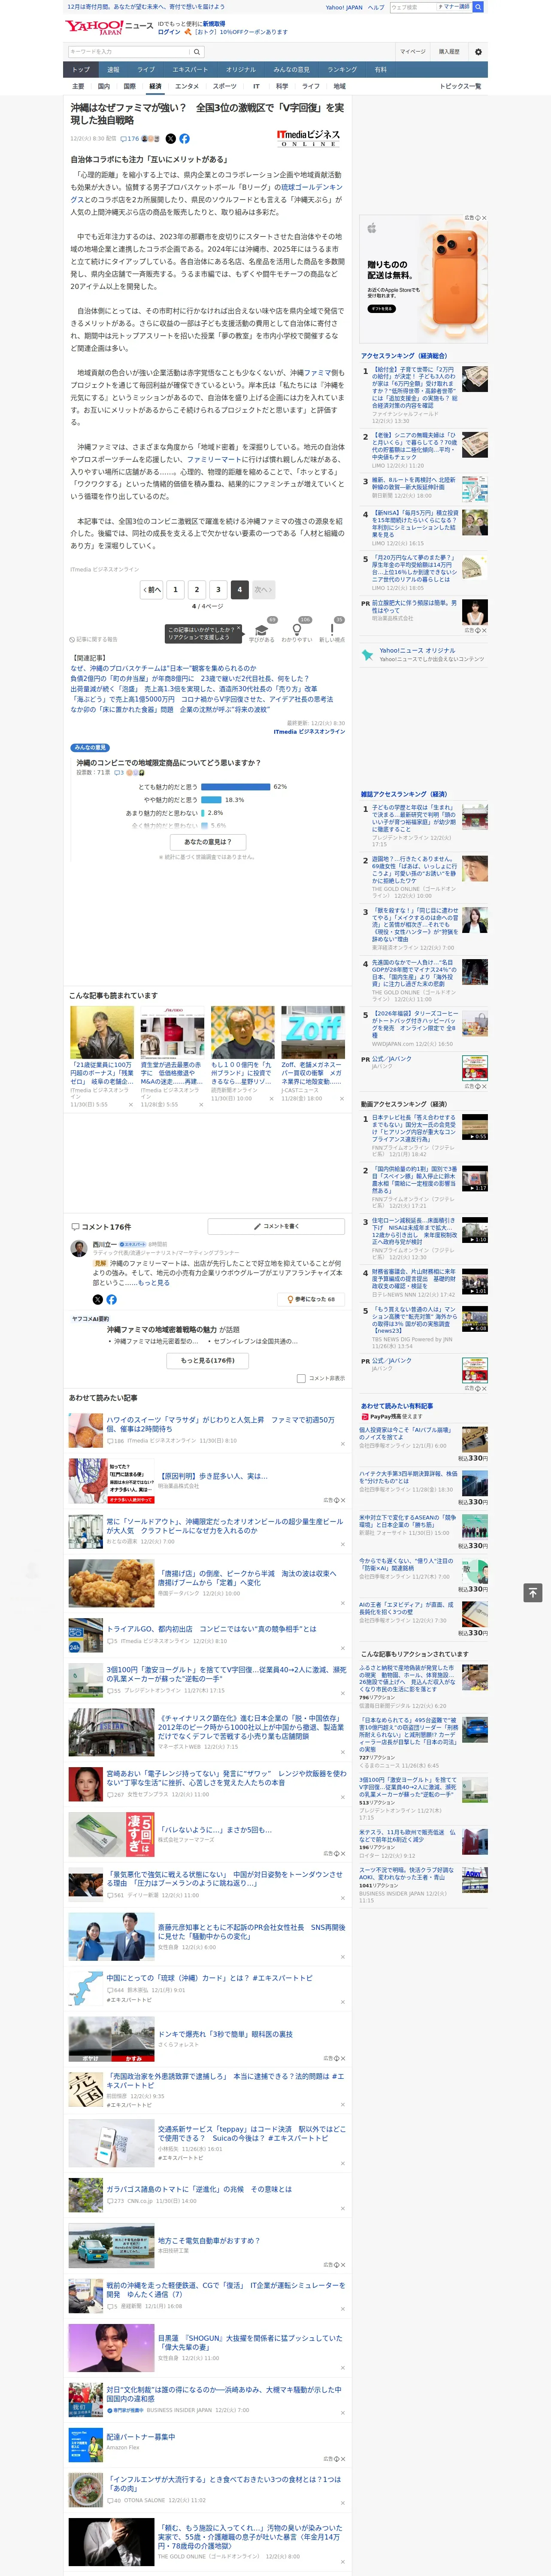
Task: Click the 新しい視点 exclamation reaction icon
Action: coord(332,630)
